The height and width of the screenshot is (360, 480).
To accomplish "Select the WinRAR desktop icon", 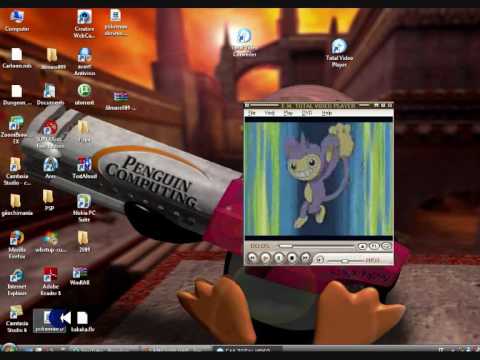I will click(x=80, y=276).
